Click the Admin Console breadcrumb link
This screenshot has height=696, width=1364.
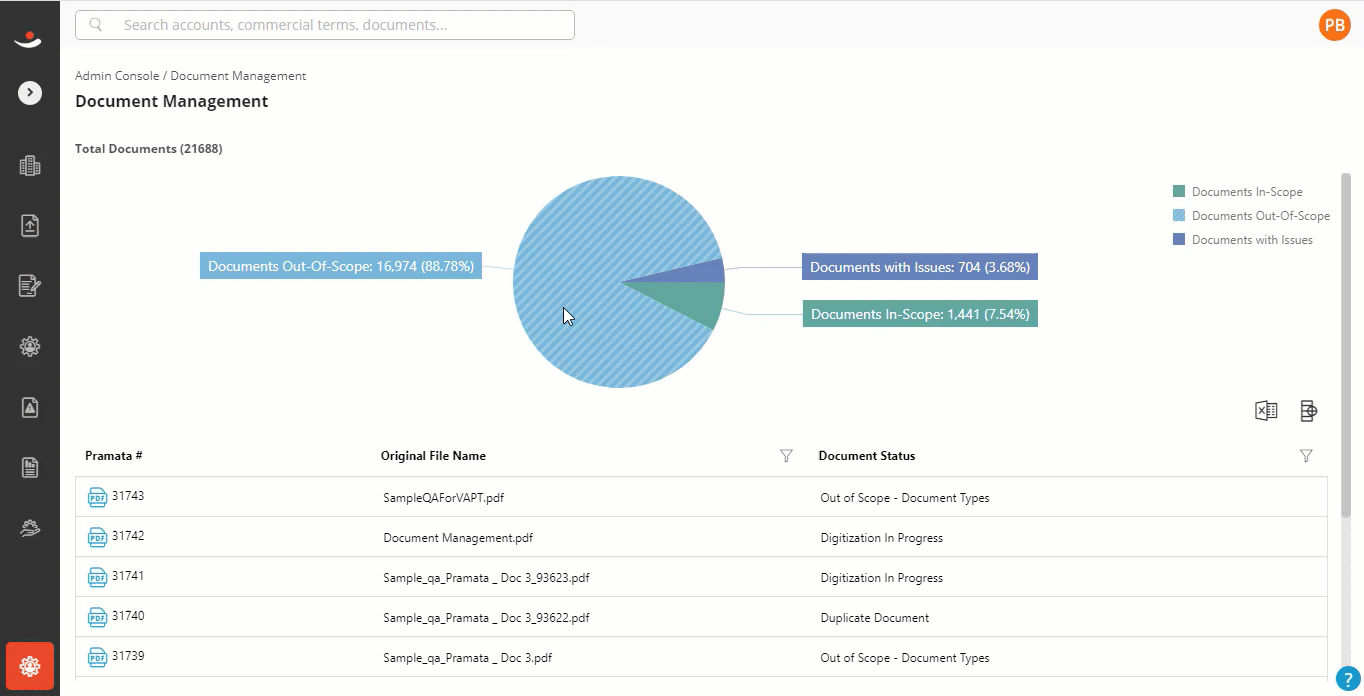117,76
